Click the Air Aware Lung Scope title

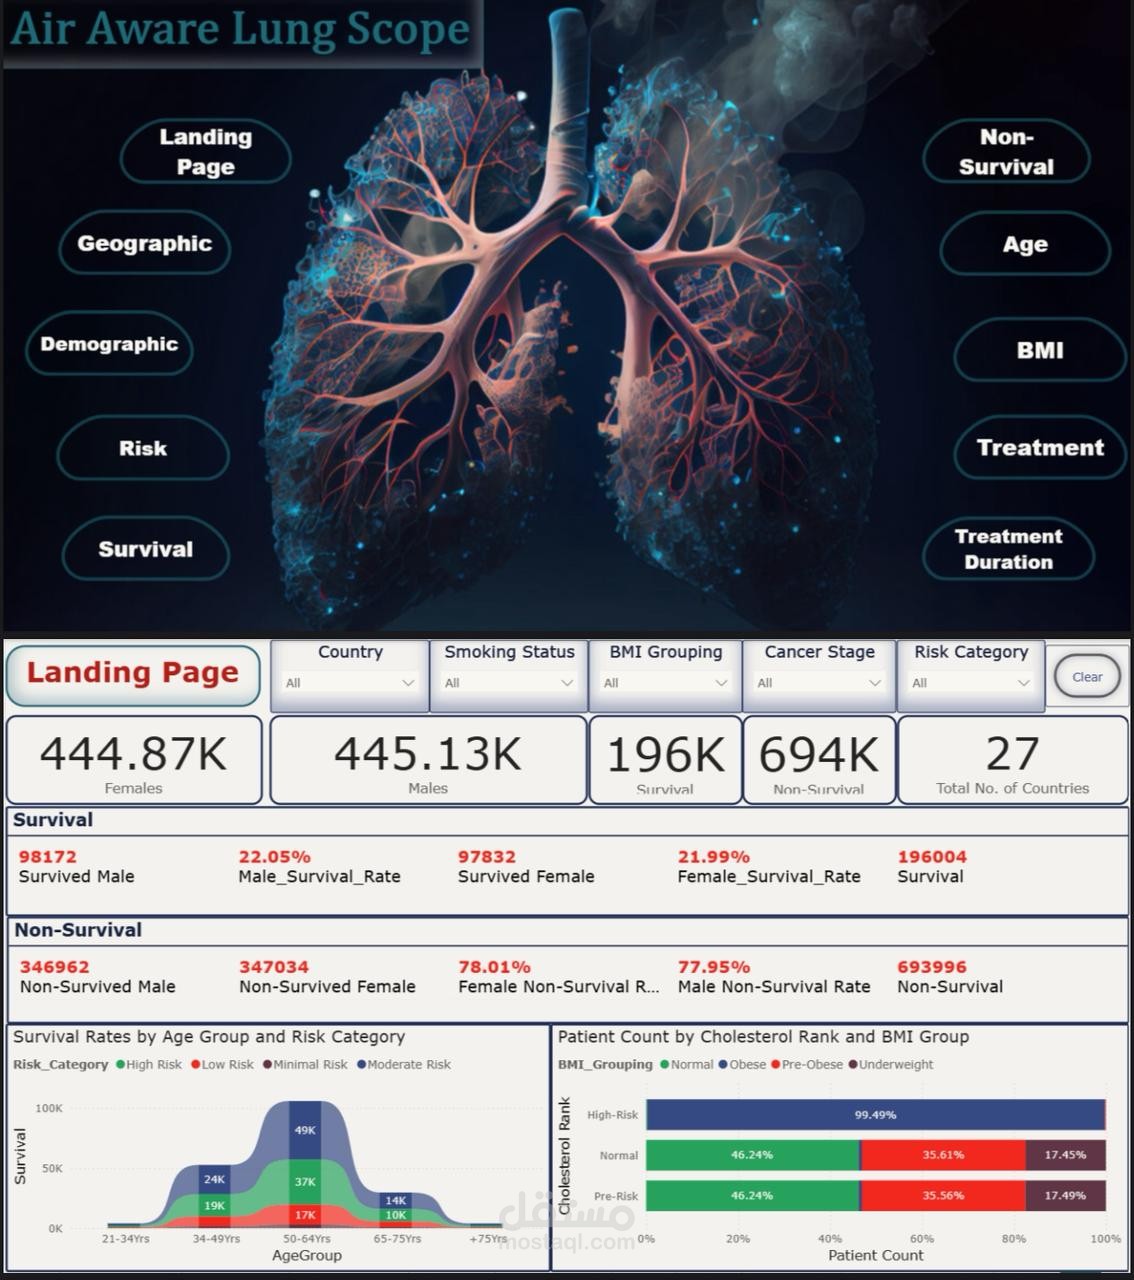[240, 30]
